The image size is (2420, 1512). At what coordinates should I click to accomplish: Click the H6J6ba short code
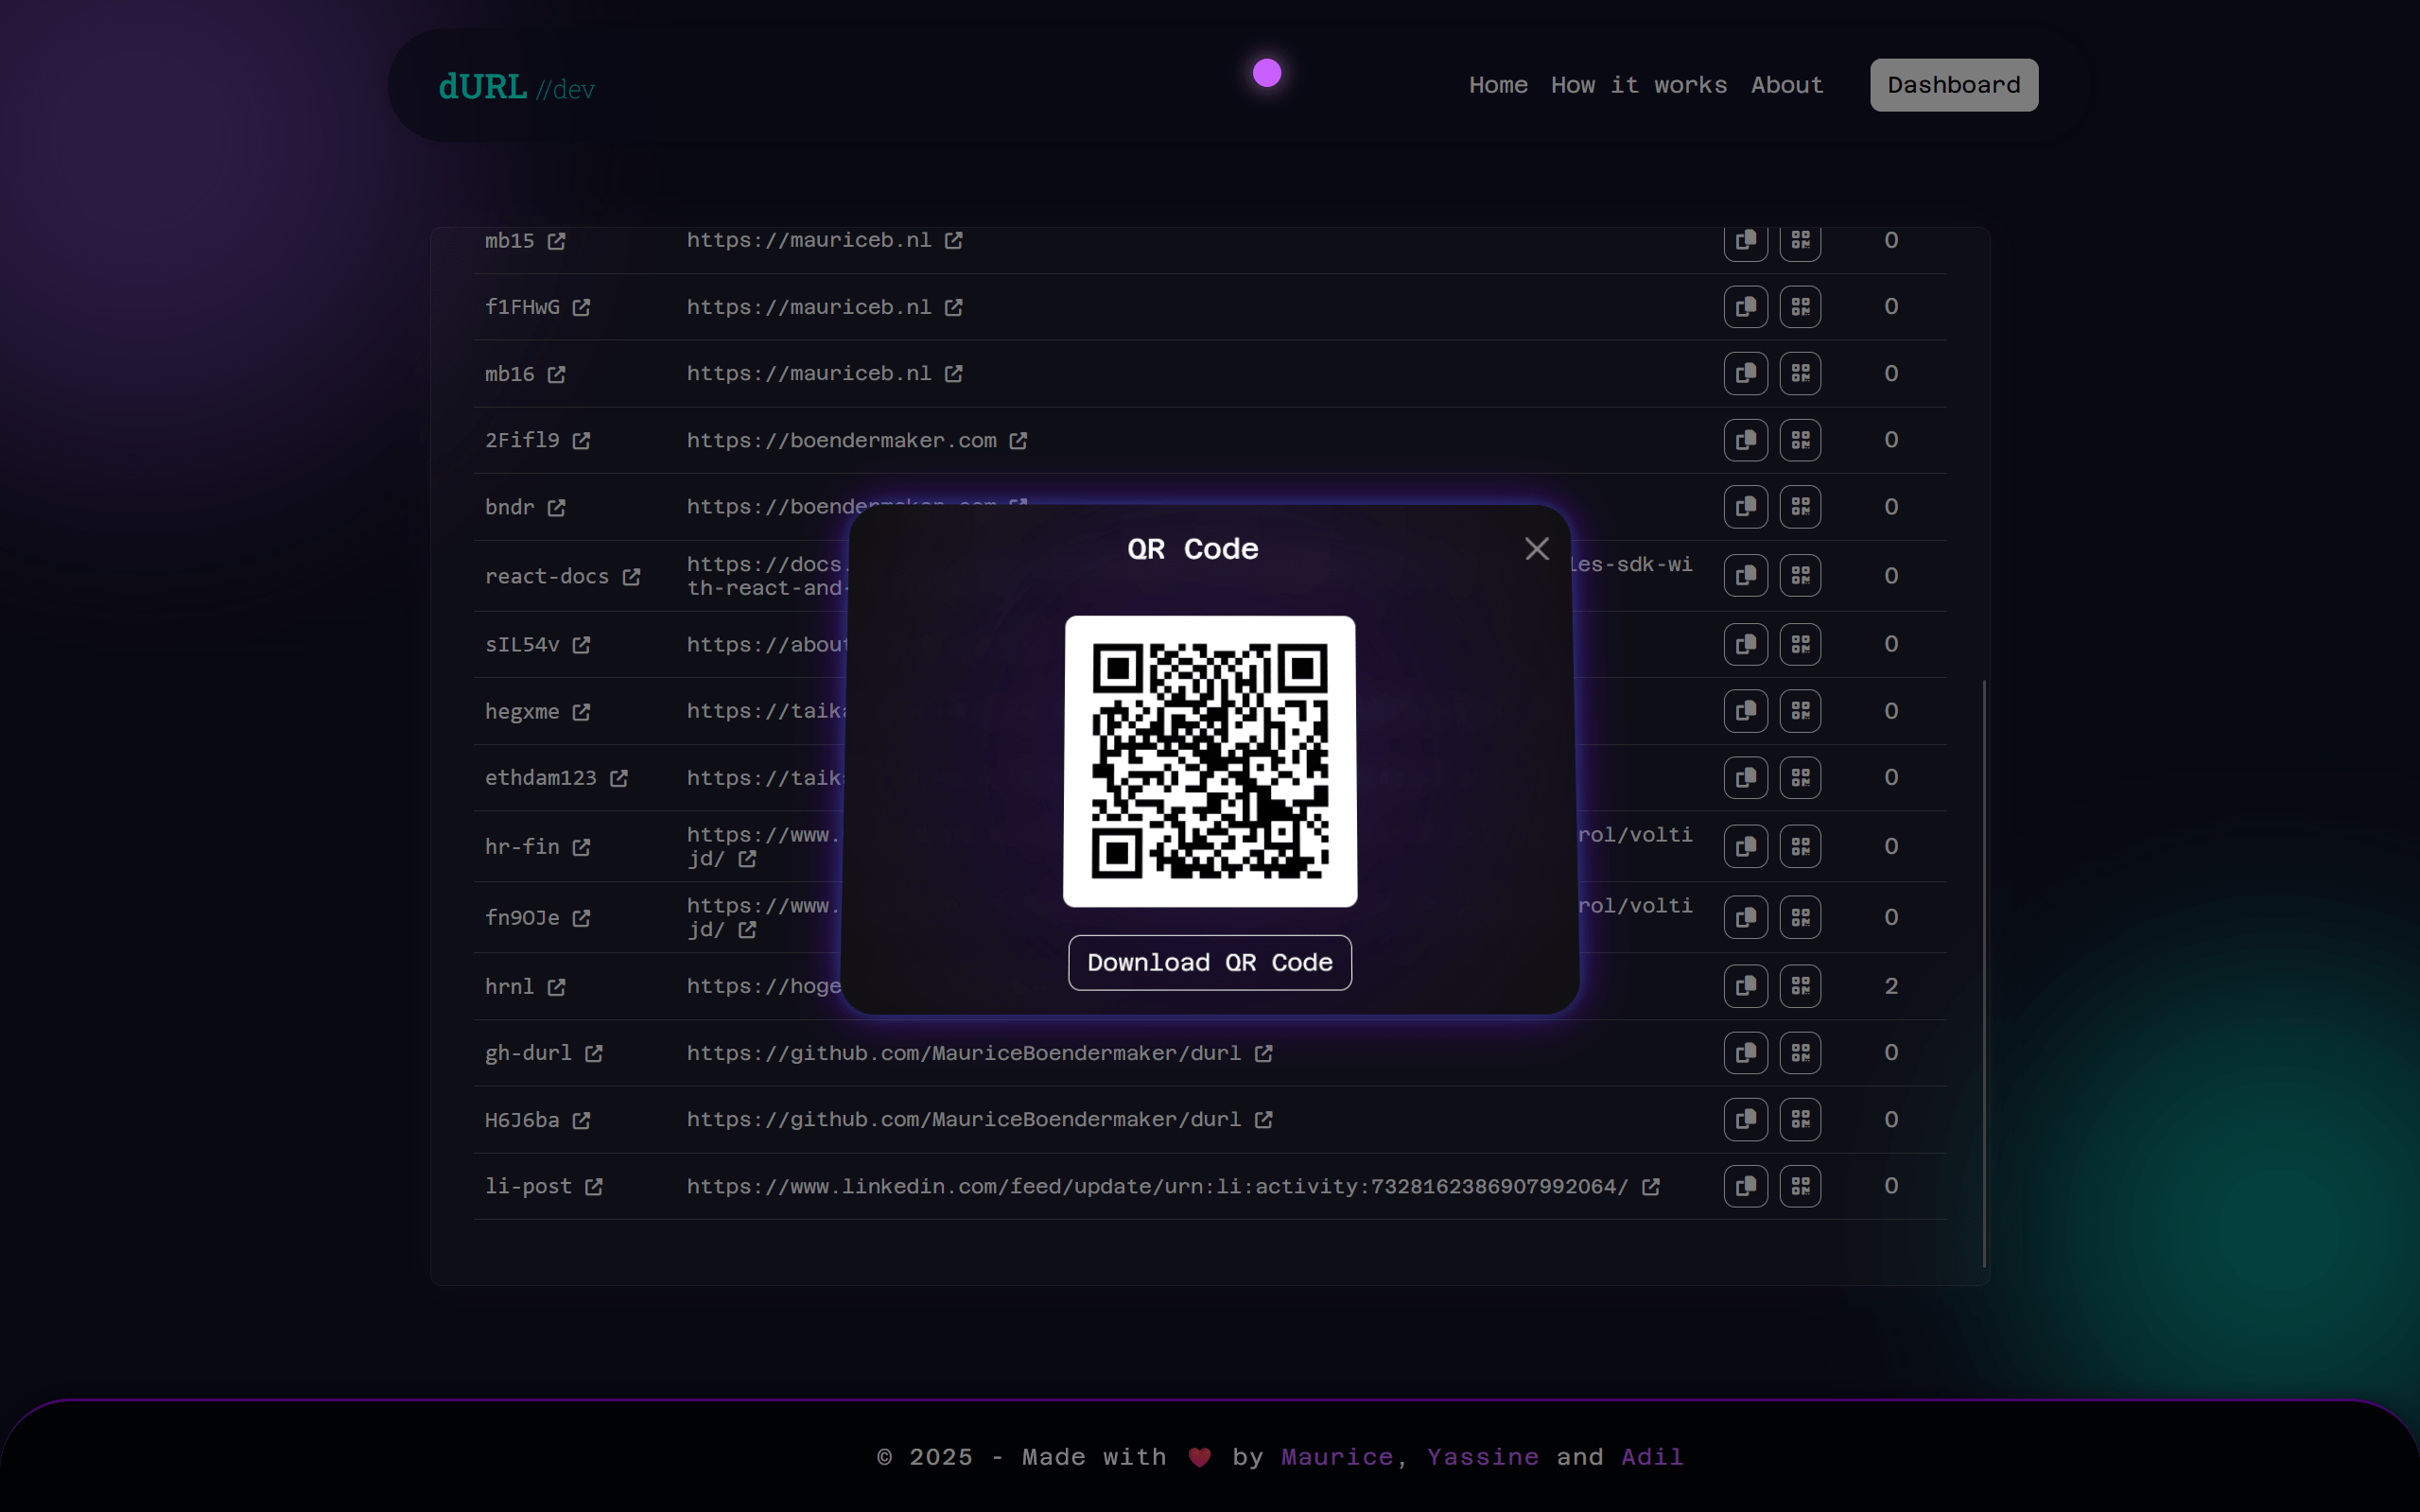point(522,1120)
